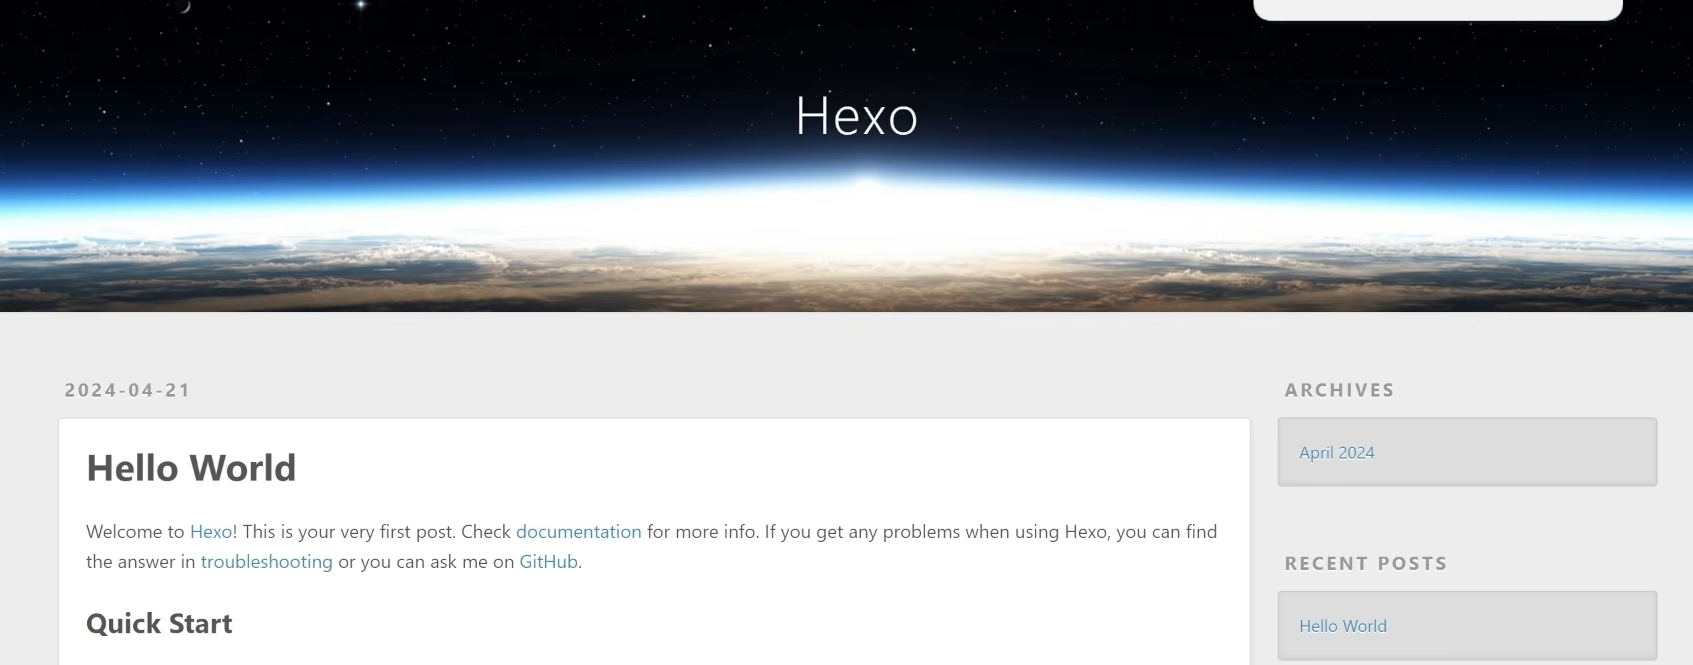Go to the GitHub link
The image size is (1693, 665).
[x=548, y=562]
